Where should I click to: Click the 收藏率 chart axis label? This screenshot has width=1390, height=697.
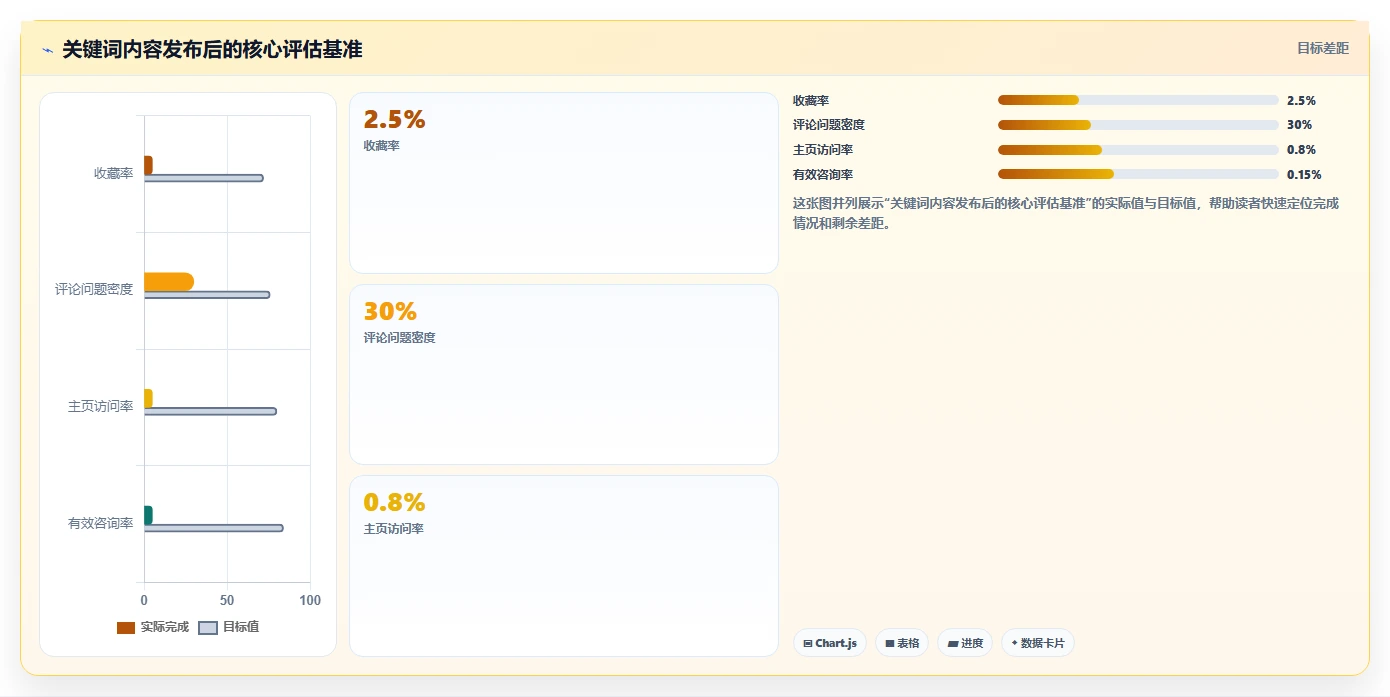[x=113, y=173]
